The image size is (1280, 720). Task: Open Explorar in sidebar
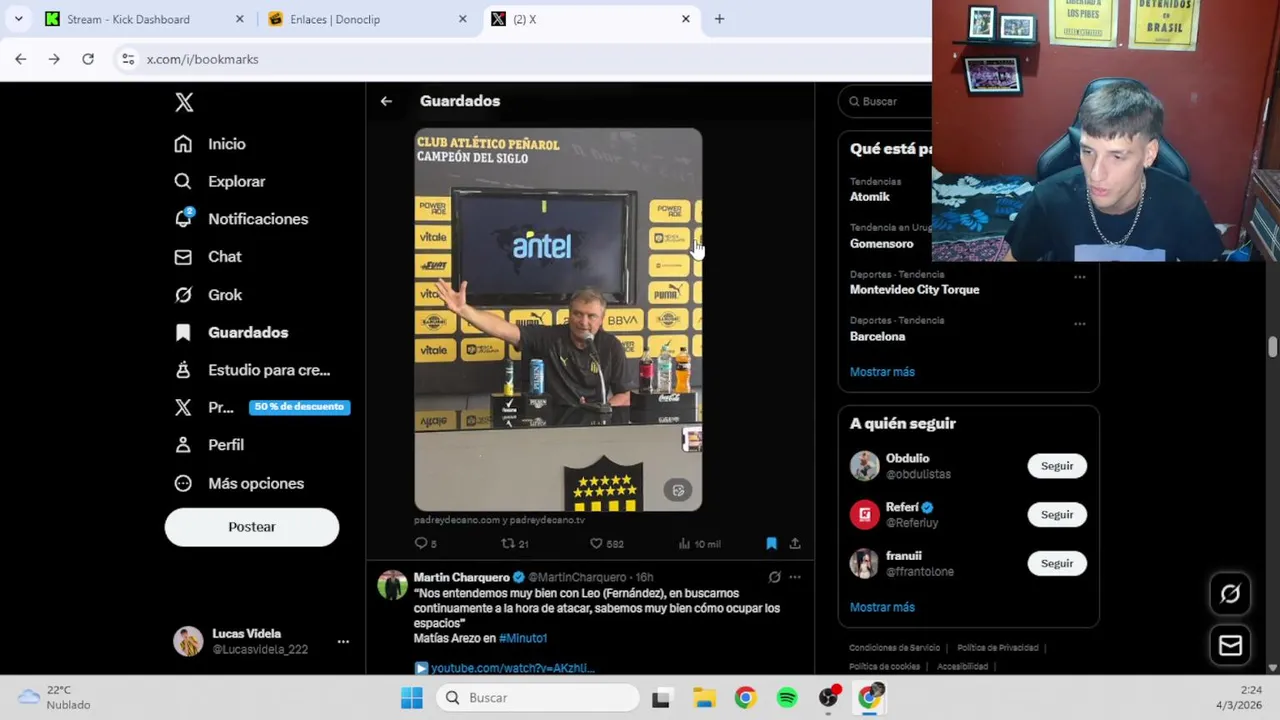click(x=220, y=181)
